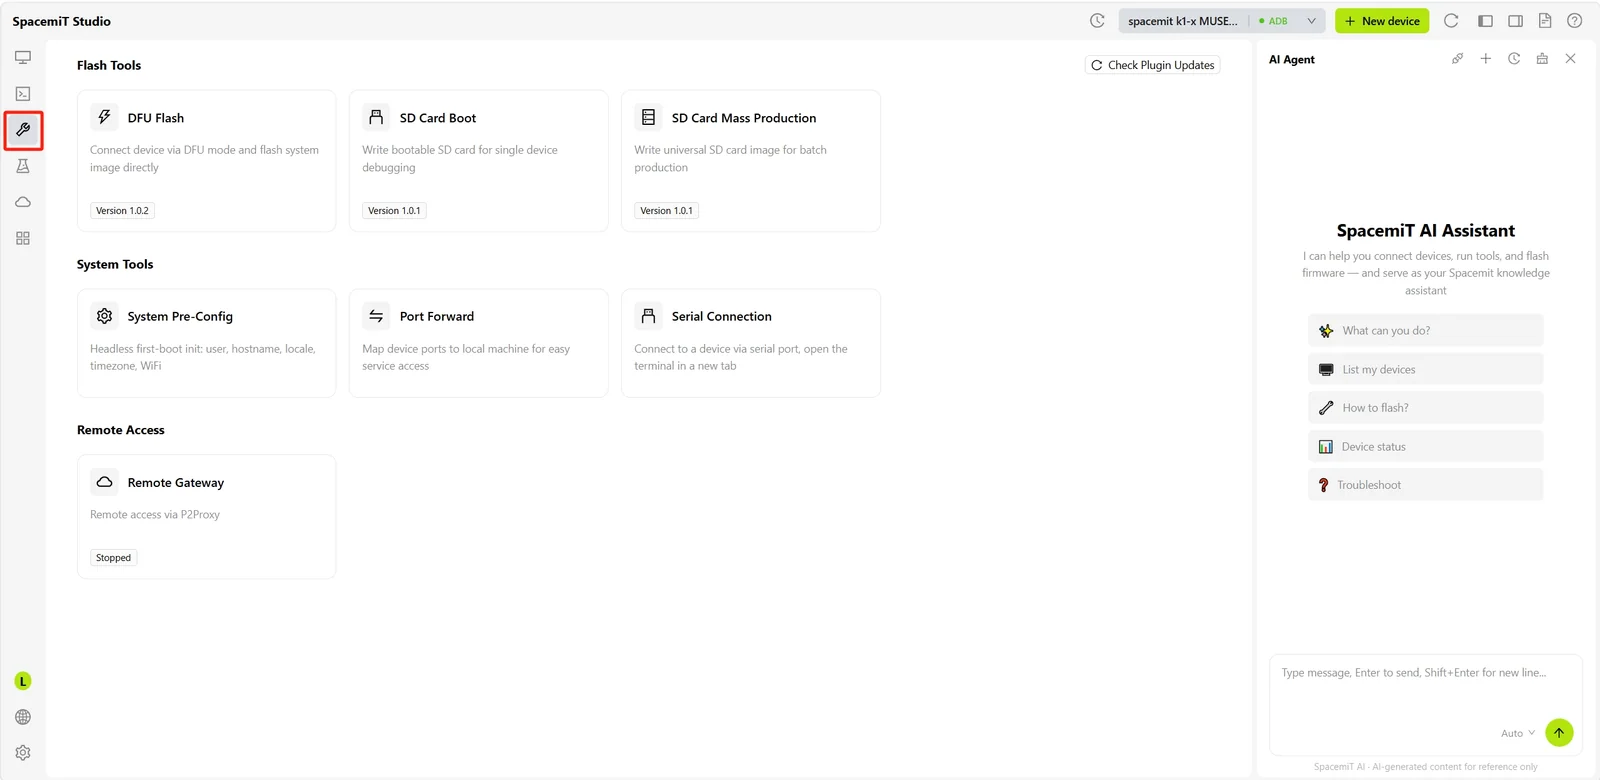Image resolution: width=1600 pixels, height=780 pixels.
Task: Open the terminal icon in left sidebar
Action: point(23,94)
